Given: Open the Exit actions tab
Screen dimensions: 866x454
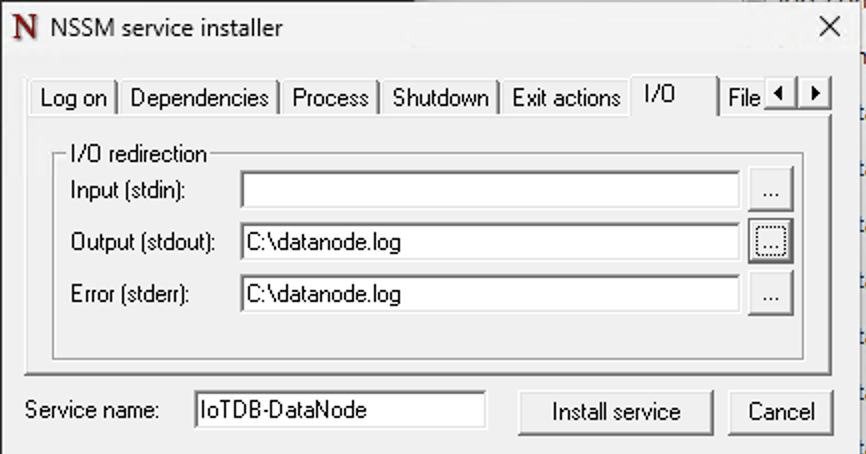Looking at the screenshot, I should click(x=566, y=98).
